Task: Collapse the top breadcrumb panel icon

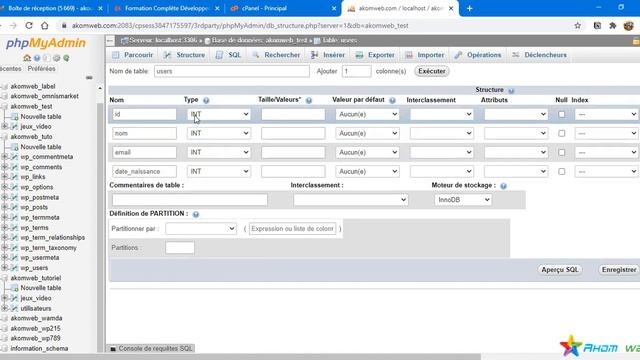Action: click(110, 40)
